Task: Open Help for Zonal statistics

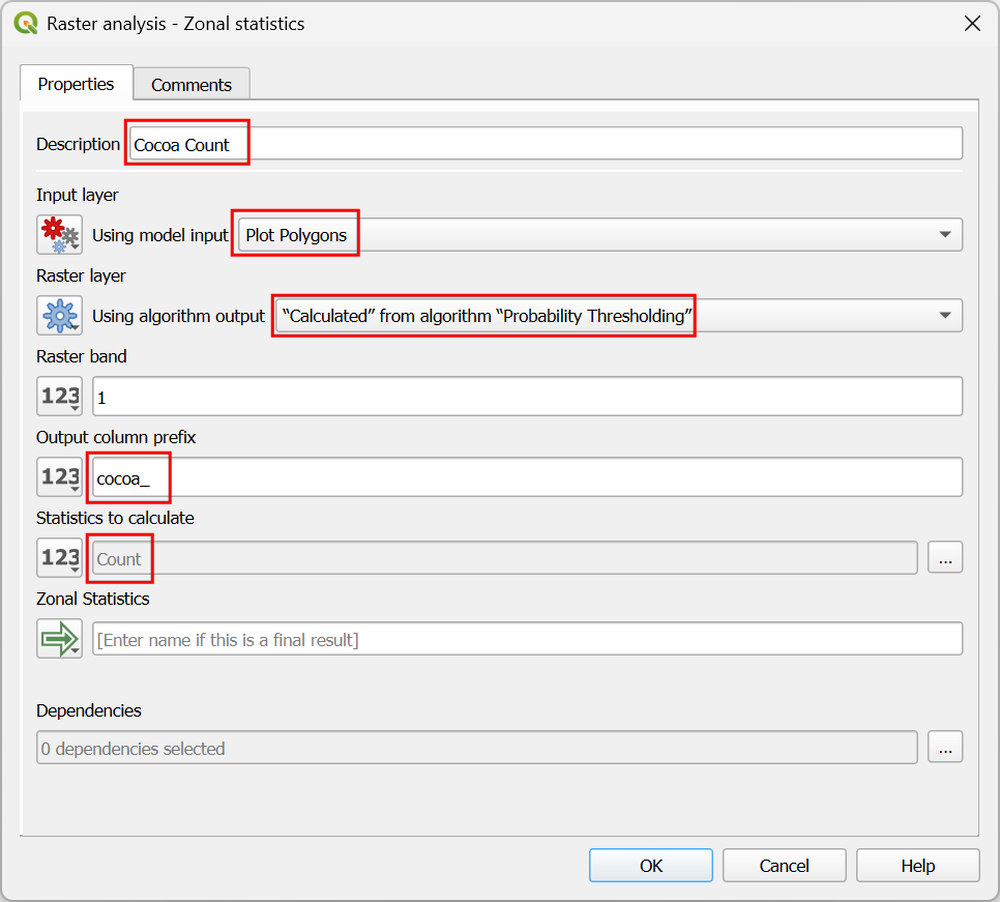Action: 918,866
